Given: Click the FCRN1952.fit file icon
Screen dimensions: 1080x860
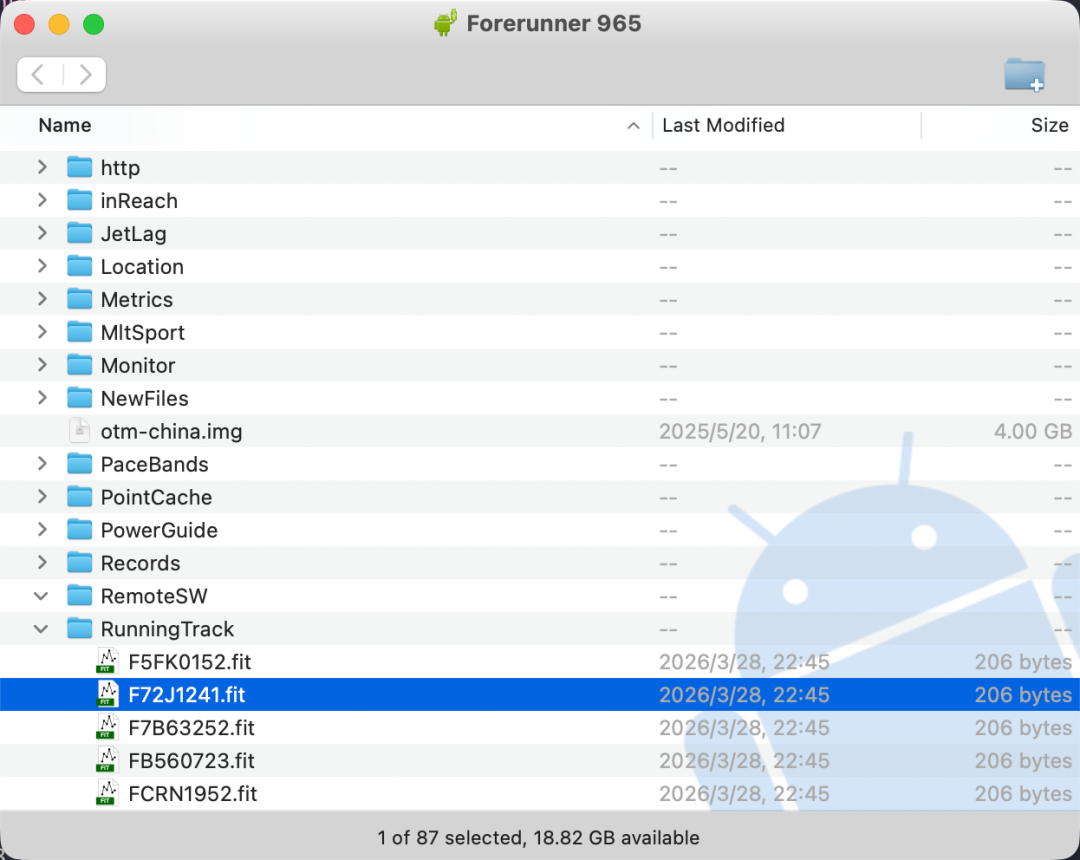Looking at the screenshot, I should click(107, 793).
